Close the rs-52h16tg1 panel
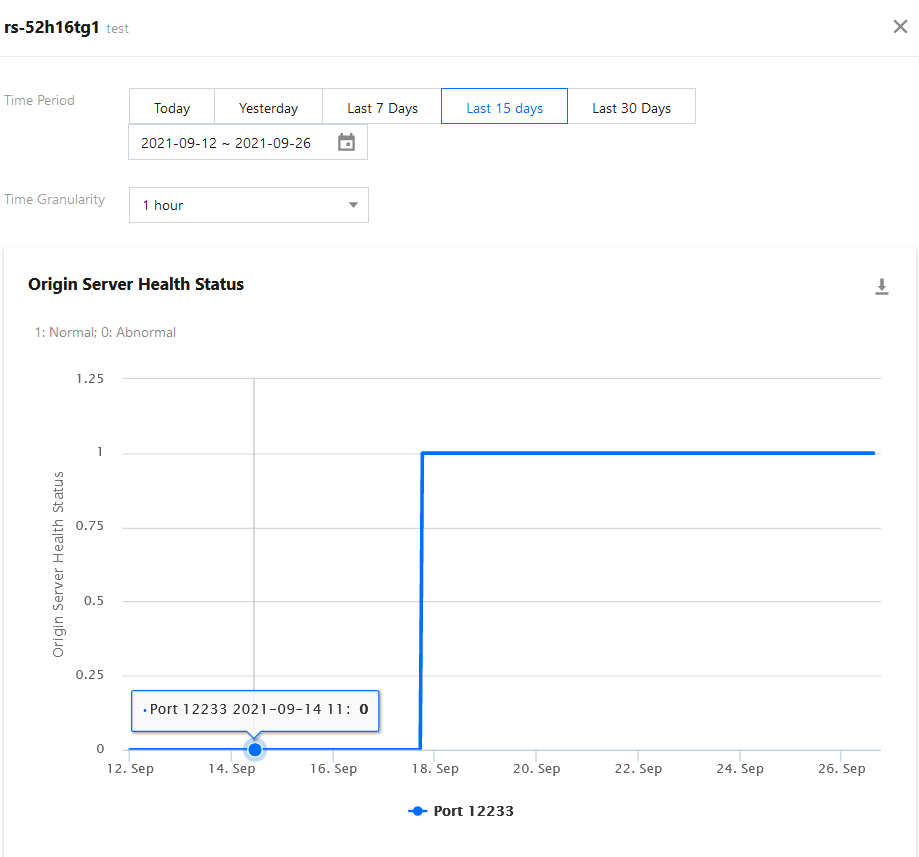919x857 pixels. [x=900, y=27]
